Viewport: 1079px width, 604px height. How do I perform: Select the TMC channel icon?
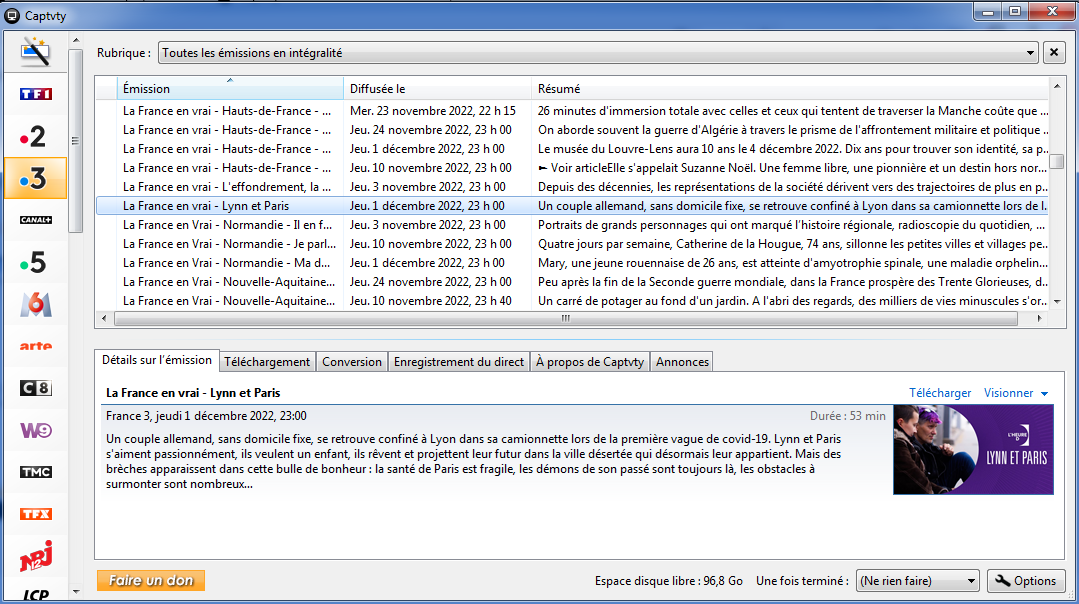coord(36,472)
